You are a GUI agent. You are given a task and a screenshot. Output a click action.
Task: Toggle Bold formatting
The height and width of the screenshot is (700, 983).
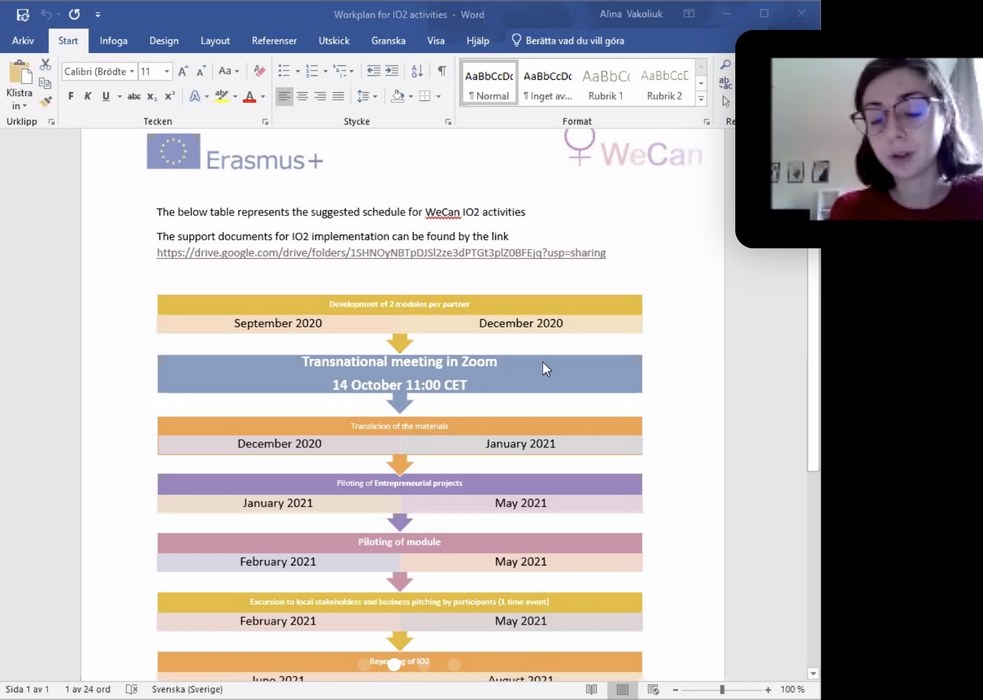coord(70,97)
